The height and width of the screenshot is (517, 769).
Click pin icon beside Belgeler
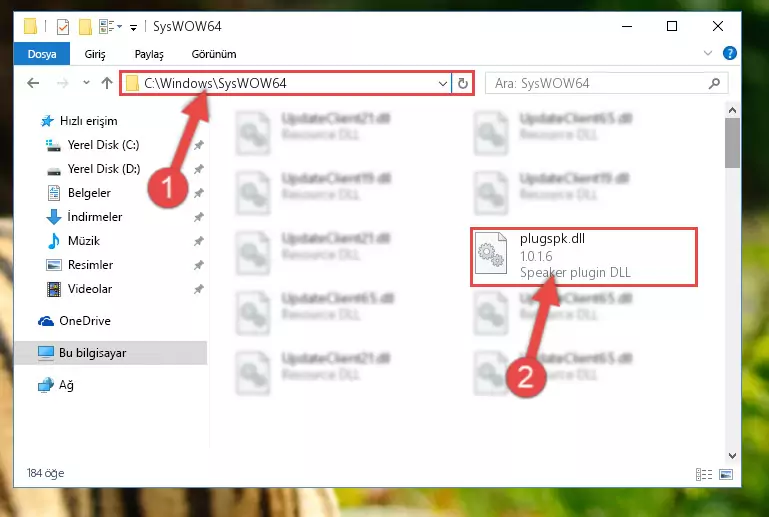[199, 193]
